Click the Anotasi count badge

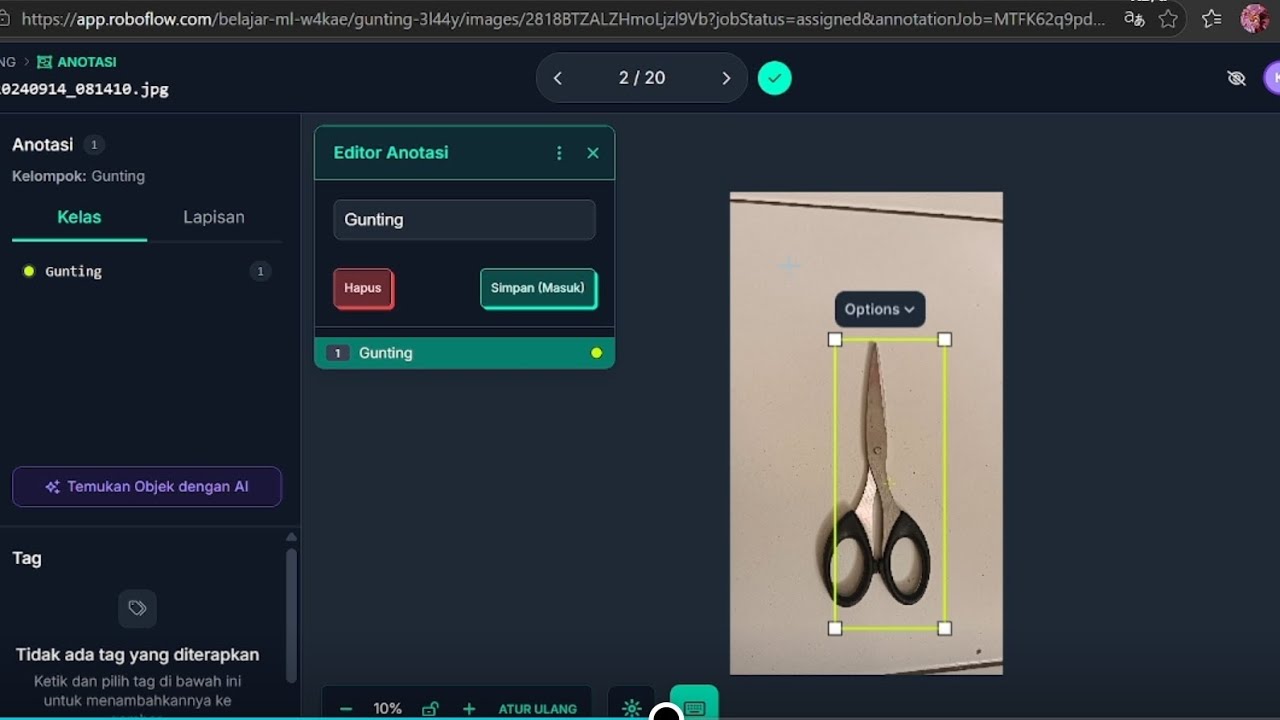94,145
